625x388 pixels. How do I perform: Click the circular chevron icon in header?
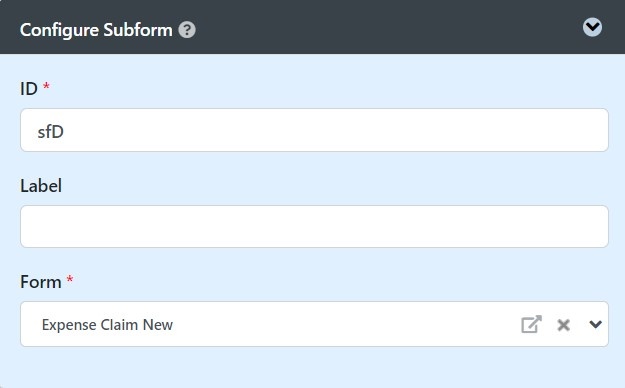(592, 27)
